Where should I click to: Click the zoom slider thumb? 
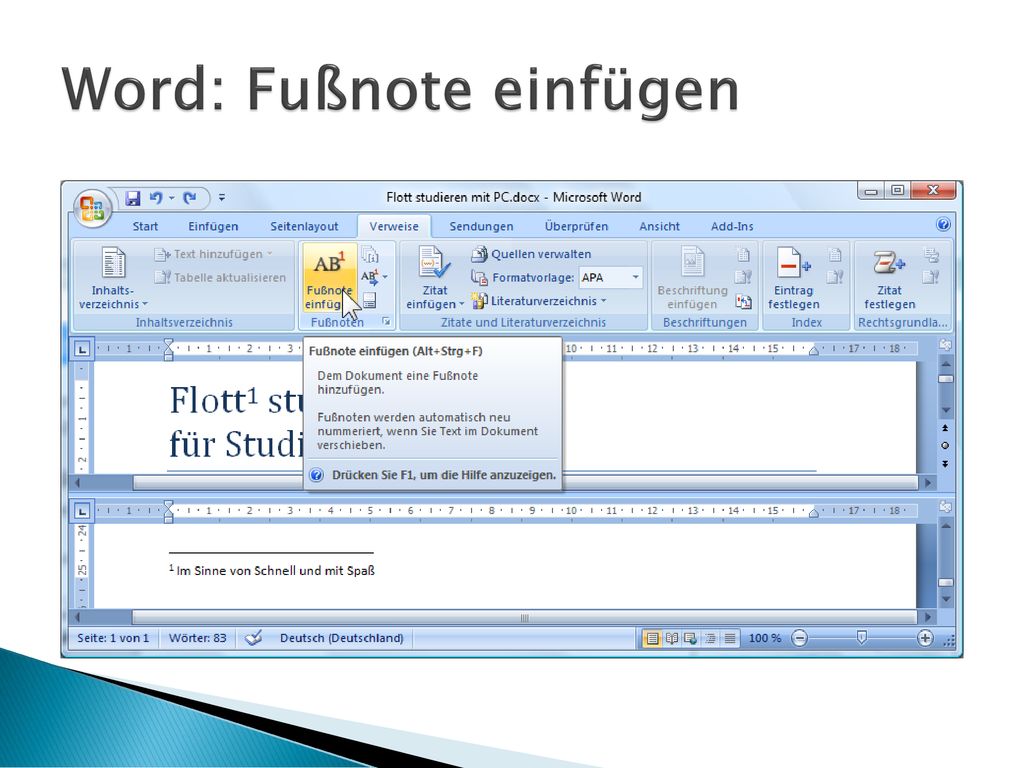point(861,637)
